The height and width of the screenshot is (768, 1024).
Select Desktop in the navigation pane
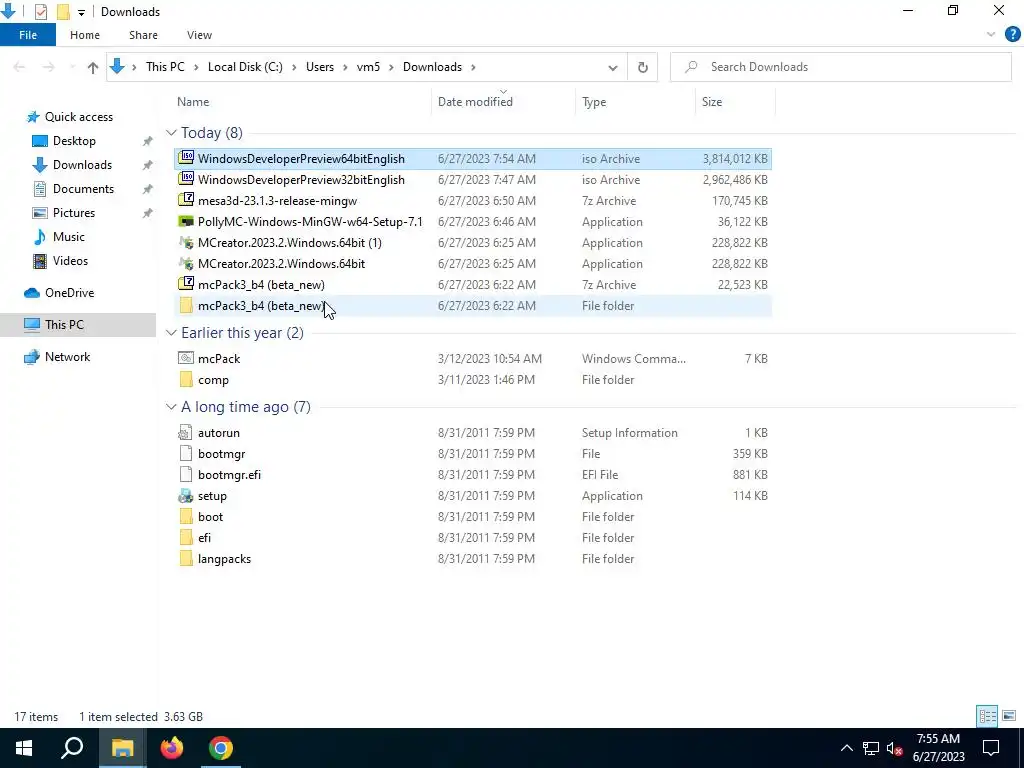click(74, 141)
